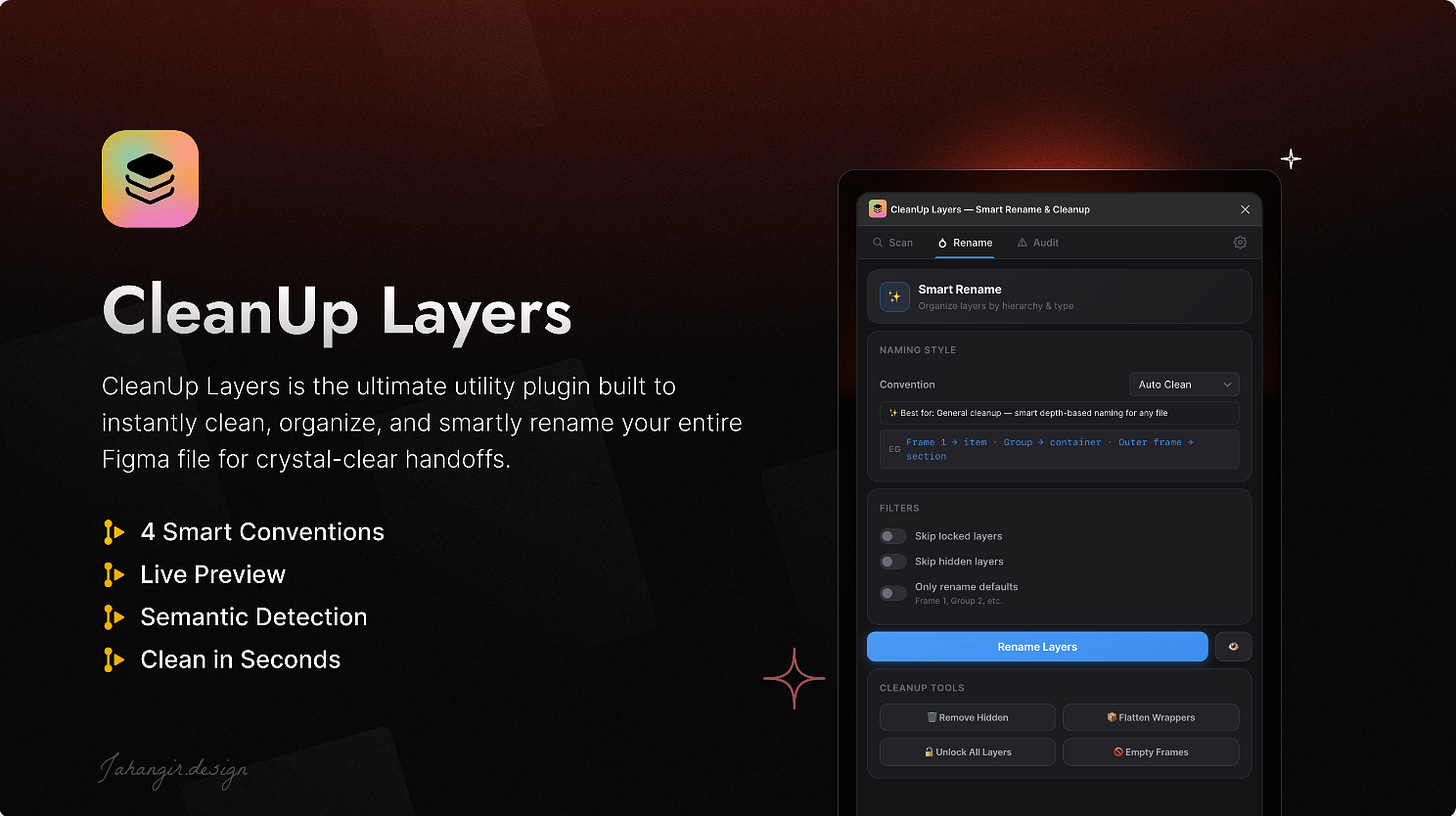The height and width of the screenshot is (816, 1456).
Task: Click 'Organize layers by hierarchy & type' subtitle
Action: click(x=996, y=306)
